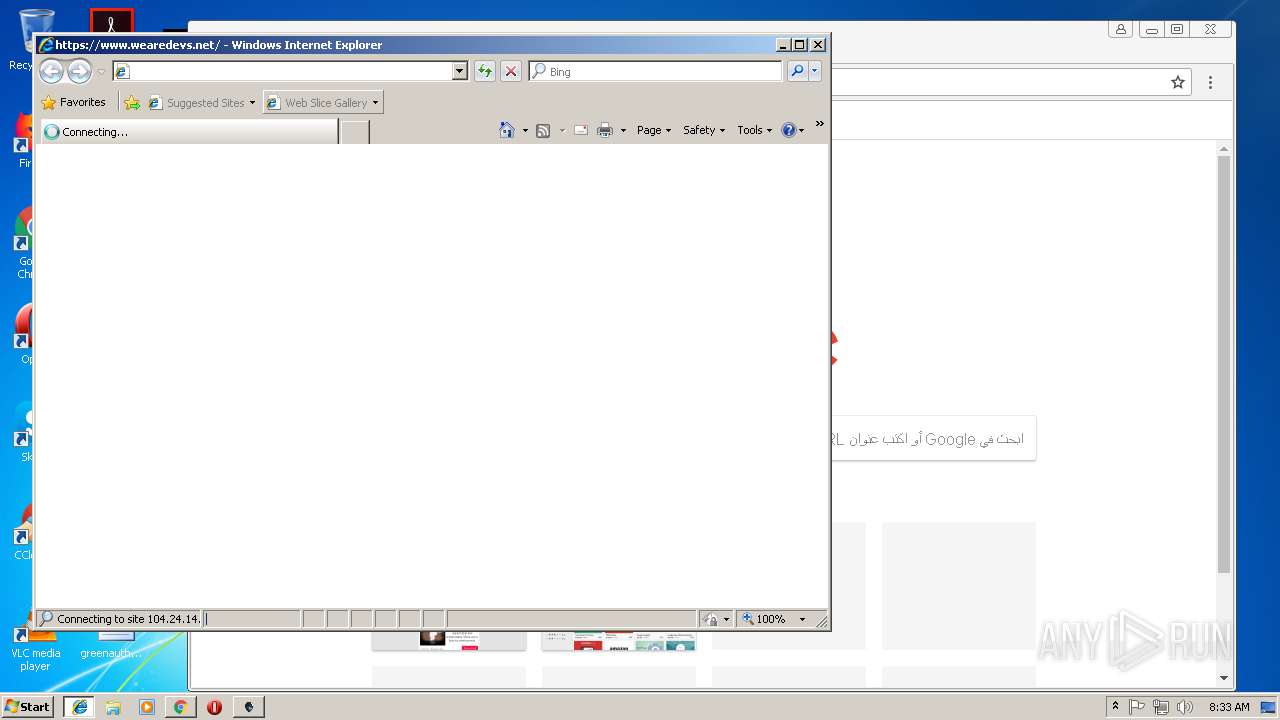1280x720 pixels.
Task: Open Suggested Sites link
Action: coord(196,102)
